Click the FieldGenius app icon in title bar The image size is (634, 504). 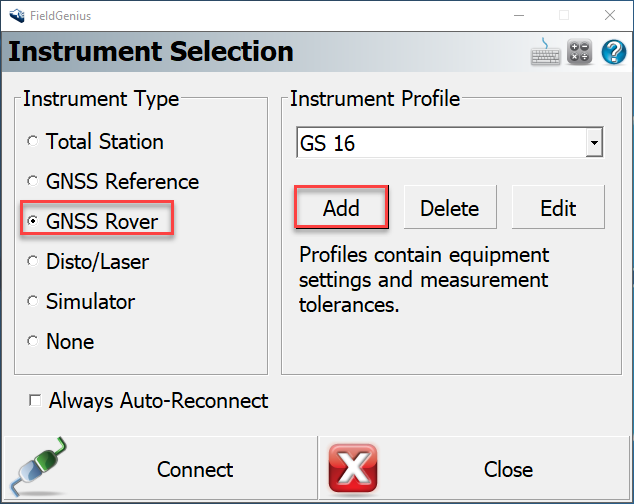pyautogui.click(x=16, y=15)
